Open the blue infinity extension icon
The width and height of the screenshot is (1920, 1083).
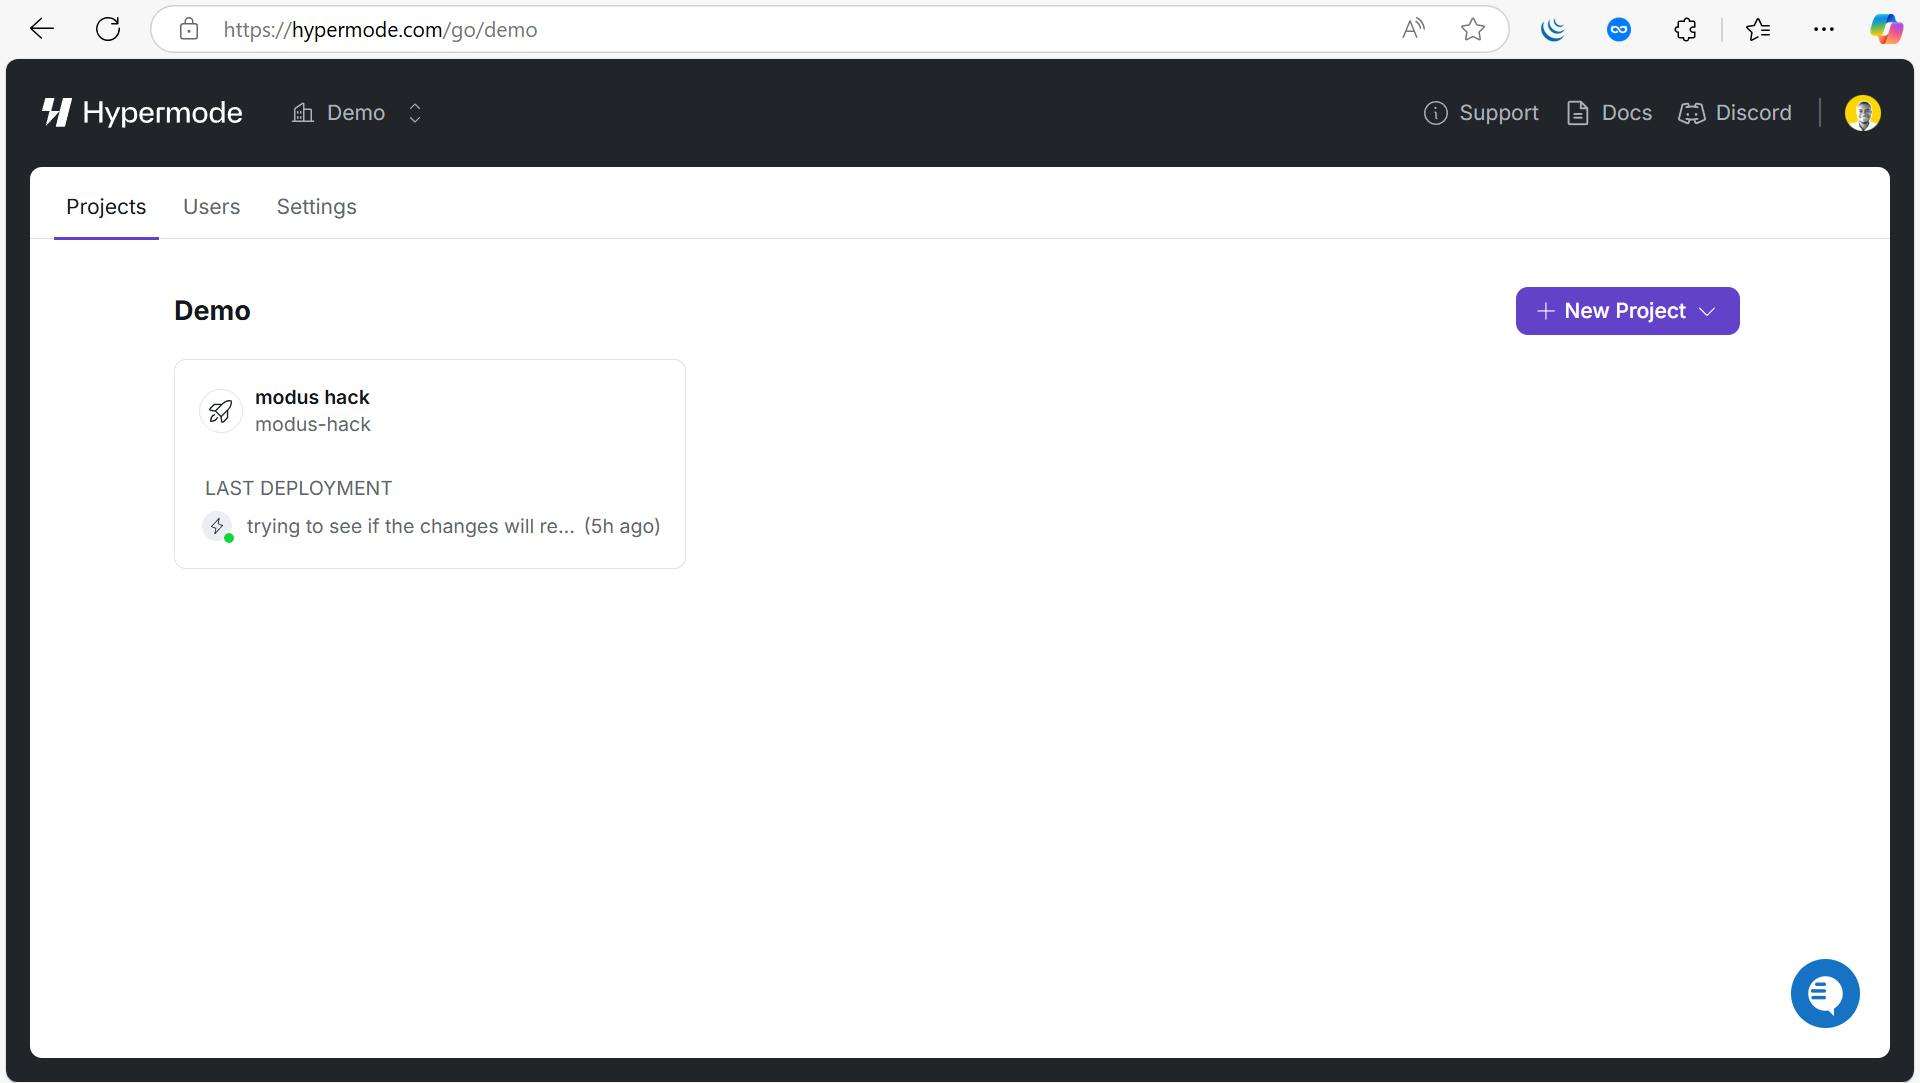[x=1619, y=29]
